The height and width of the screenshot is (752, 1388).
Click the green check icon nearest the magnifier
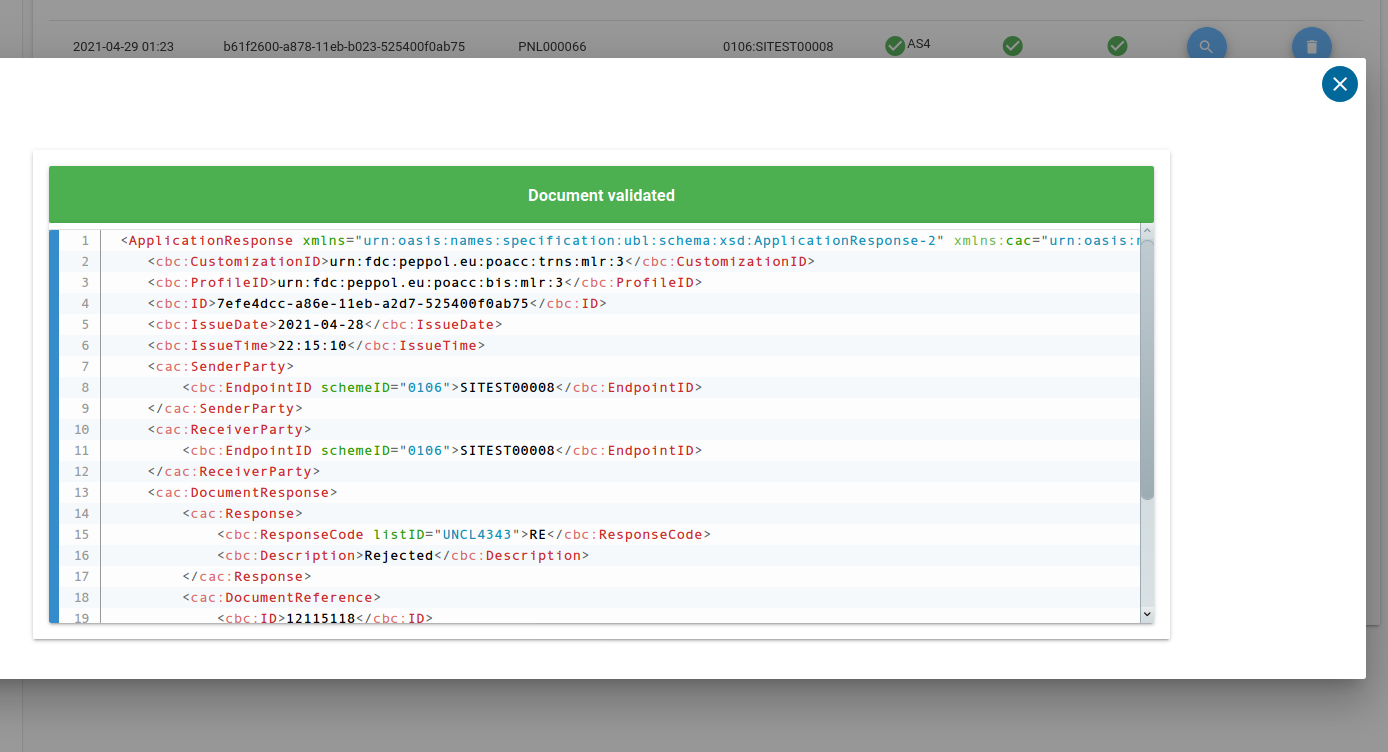click(1118, 46)
